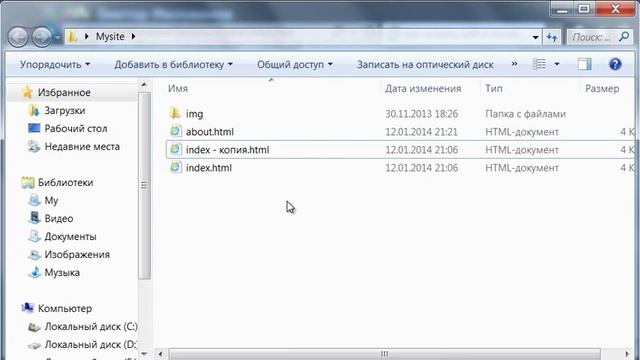The height and width of the screenshot is (360, 640).
Task: Click the horizontal scrollbar thumb at bottom
Action: point(384,354)
